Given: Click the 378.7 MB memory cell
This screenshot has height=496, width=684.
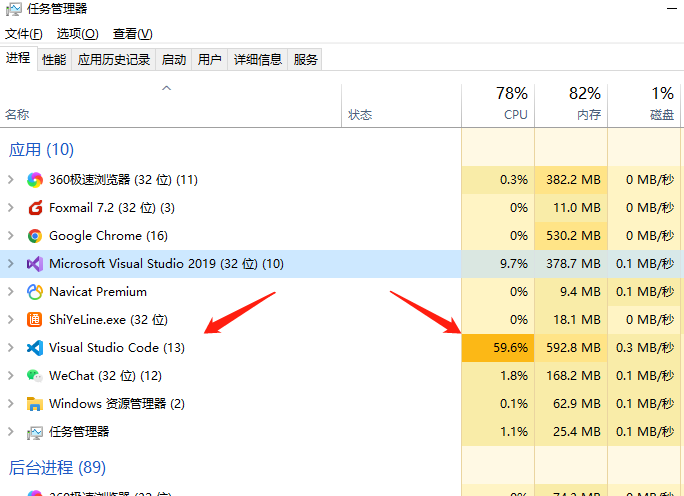Looking at the screenshot, I should tap(571, 263).
